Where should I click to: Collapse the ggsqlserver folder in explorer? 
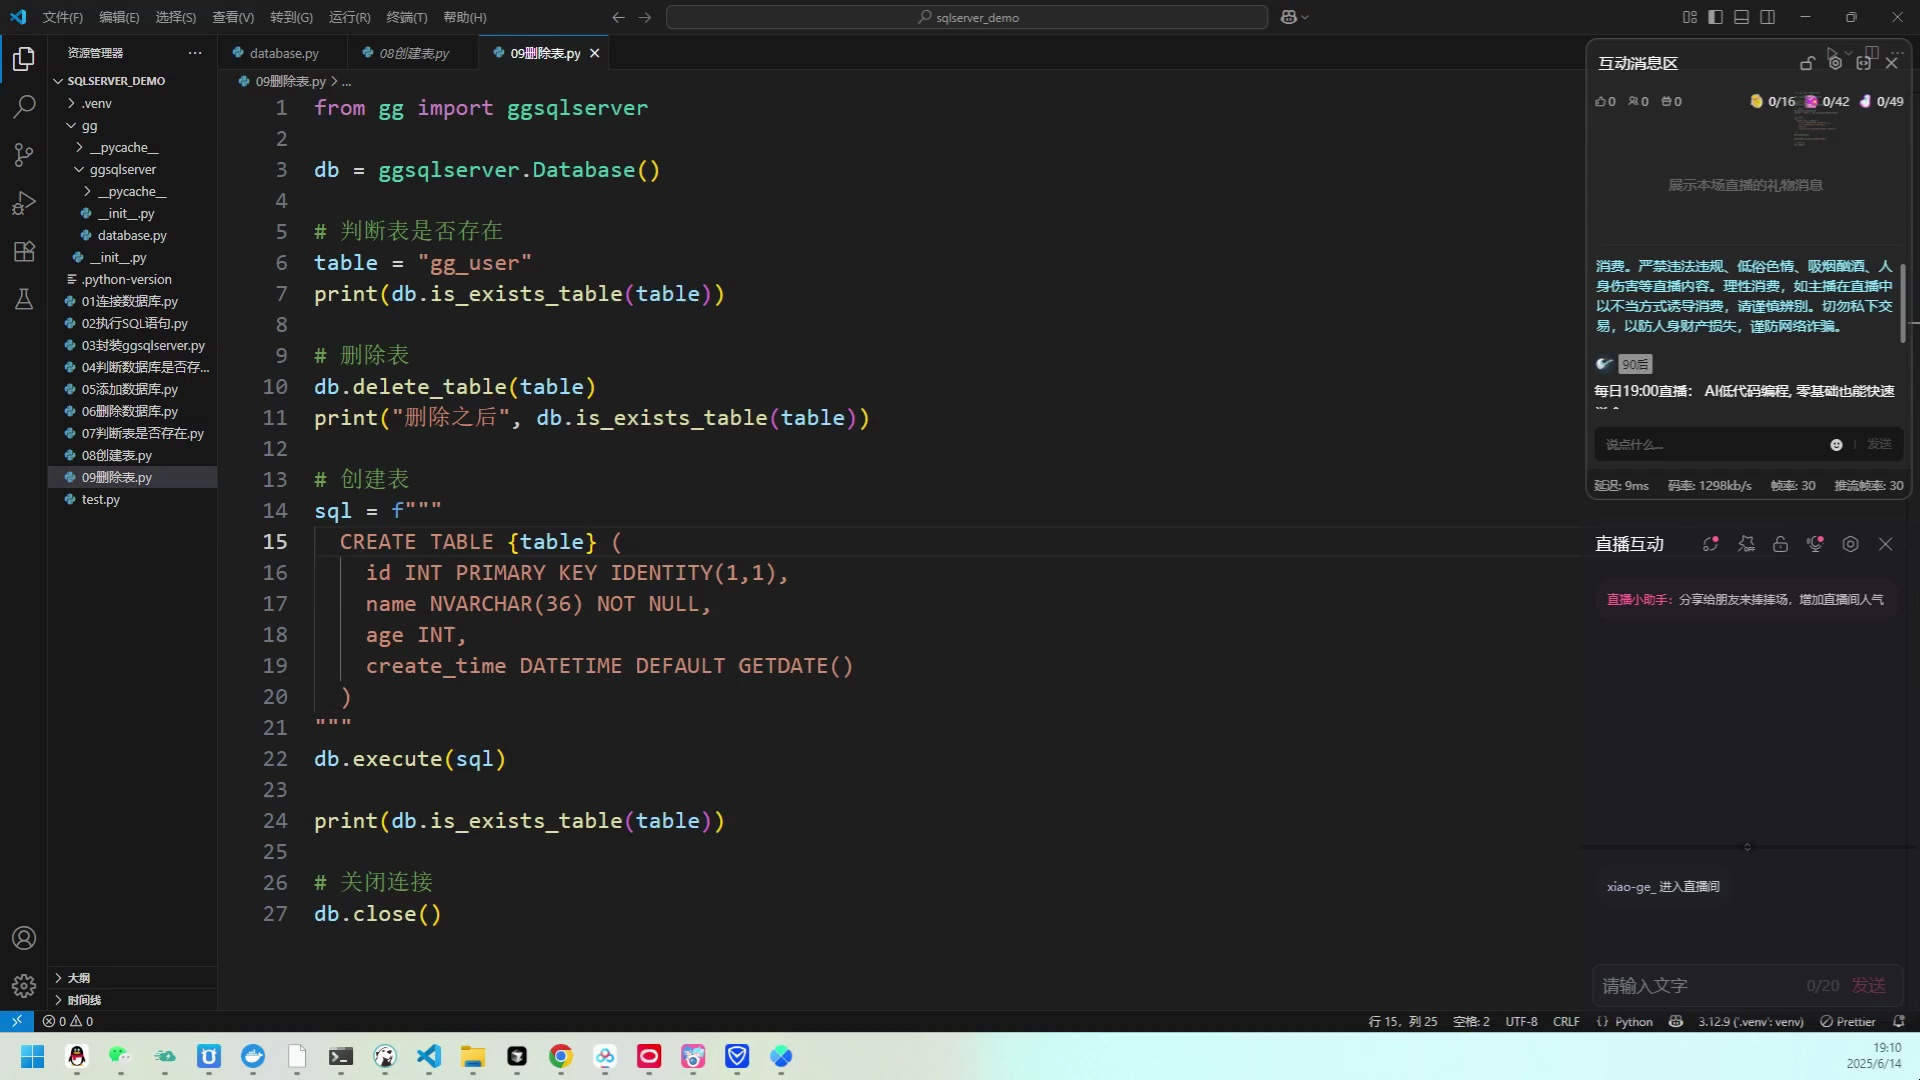pyautogui.click(x=123, y=169)
